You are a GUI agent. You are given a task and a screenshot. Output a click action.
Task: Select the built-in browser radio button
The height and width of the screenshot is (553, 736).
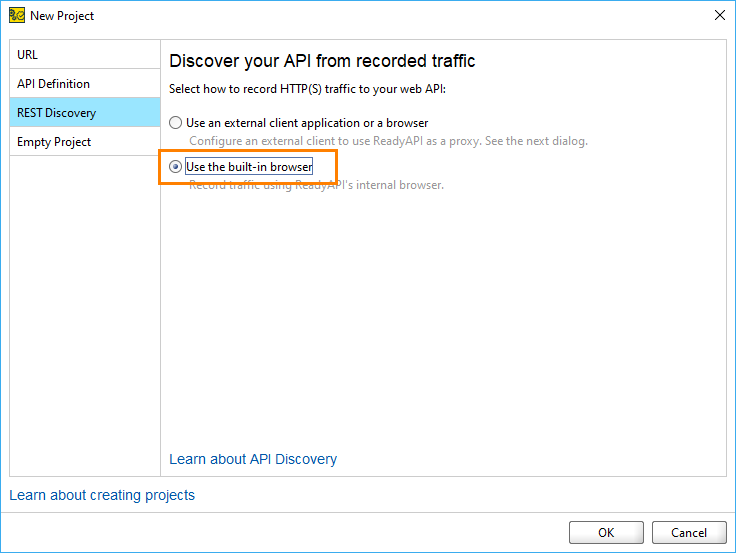176,167
